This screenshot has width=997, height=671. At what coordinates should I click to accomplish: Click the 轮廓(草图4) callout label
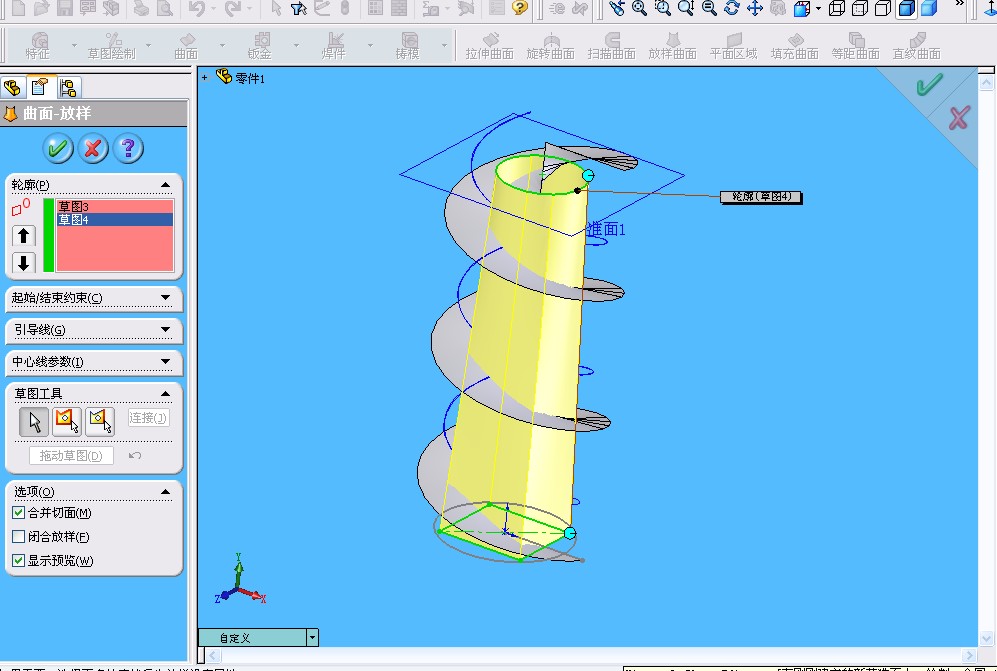pos(761,197)
